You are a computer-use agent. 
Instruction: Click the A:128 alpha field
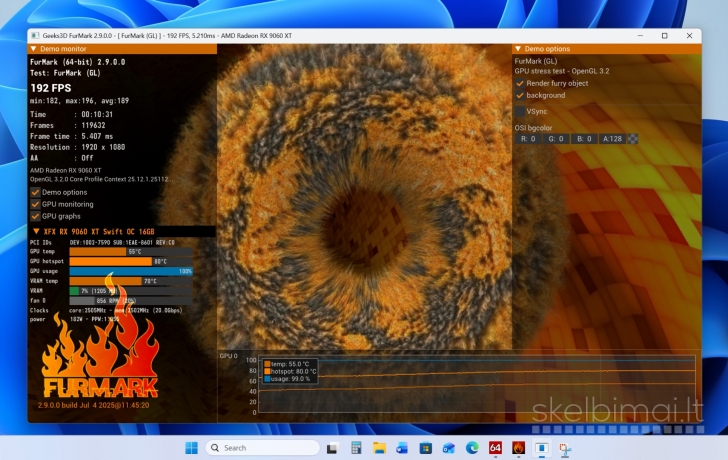tap(611, 139)
